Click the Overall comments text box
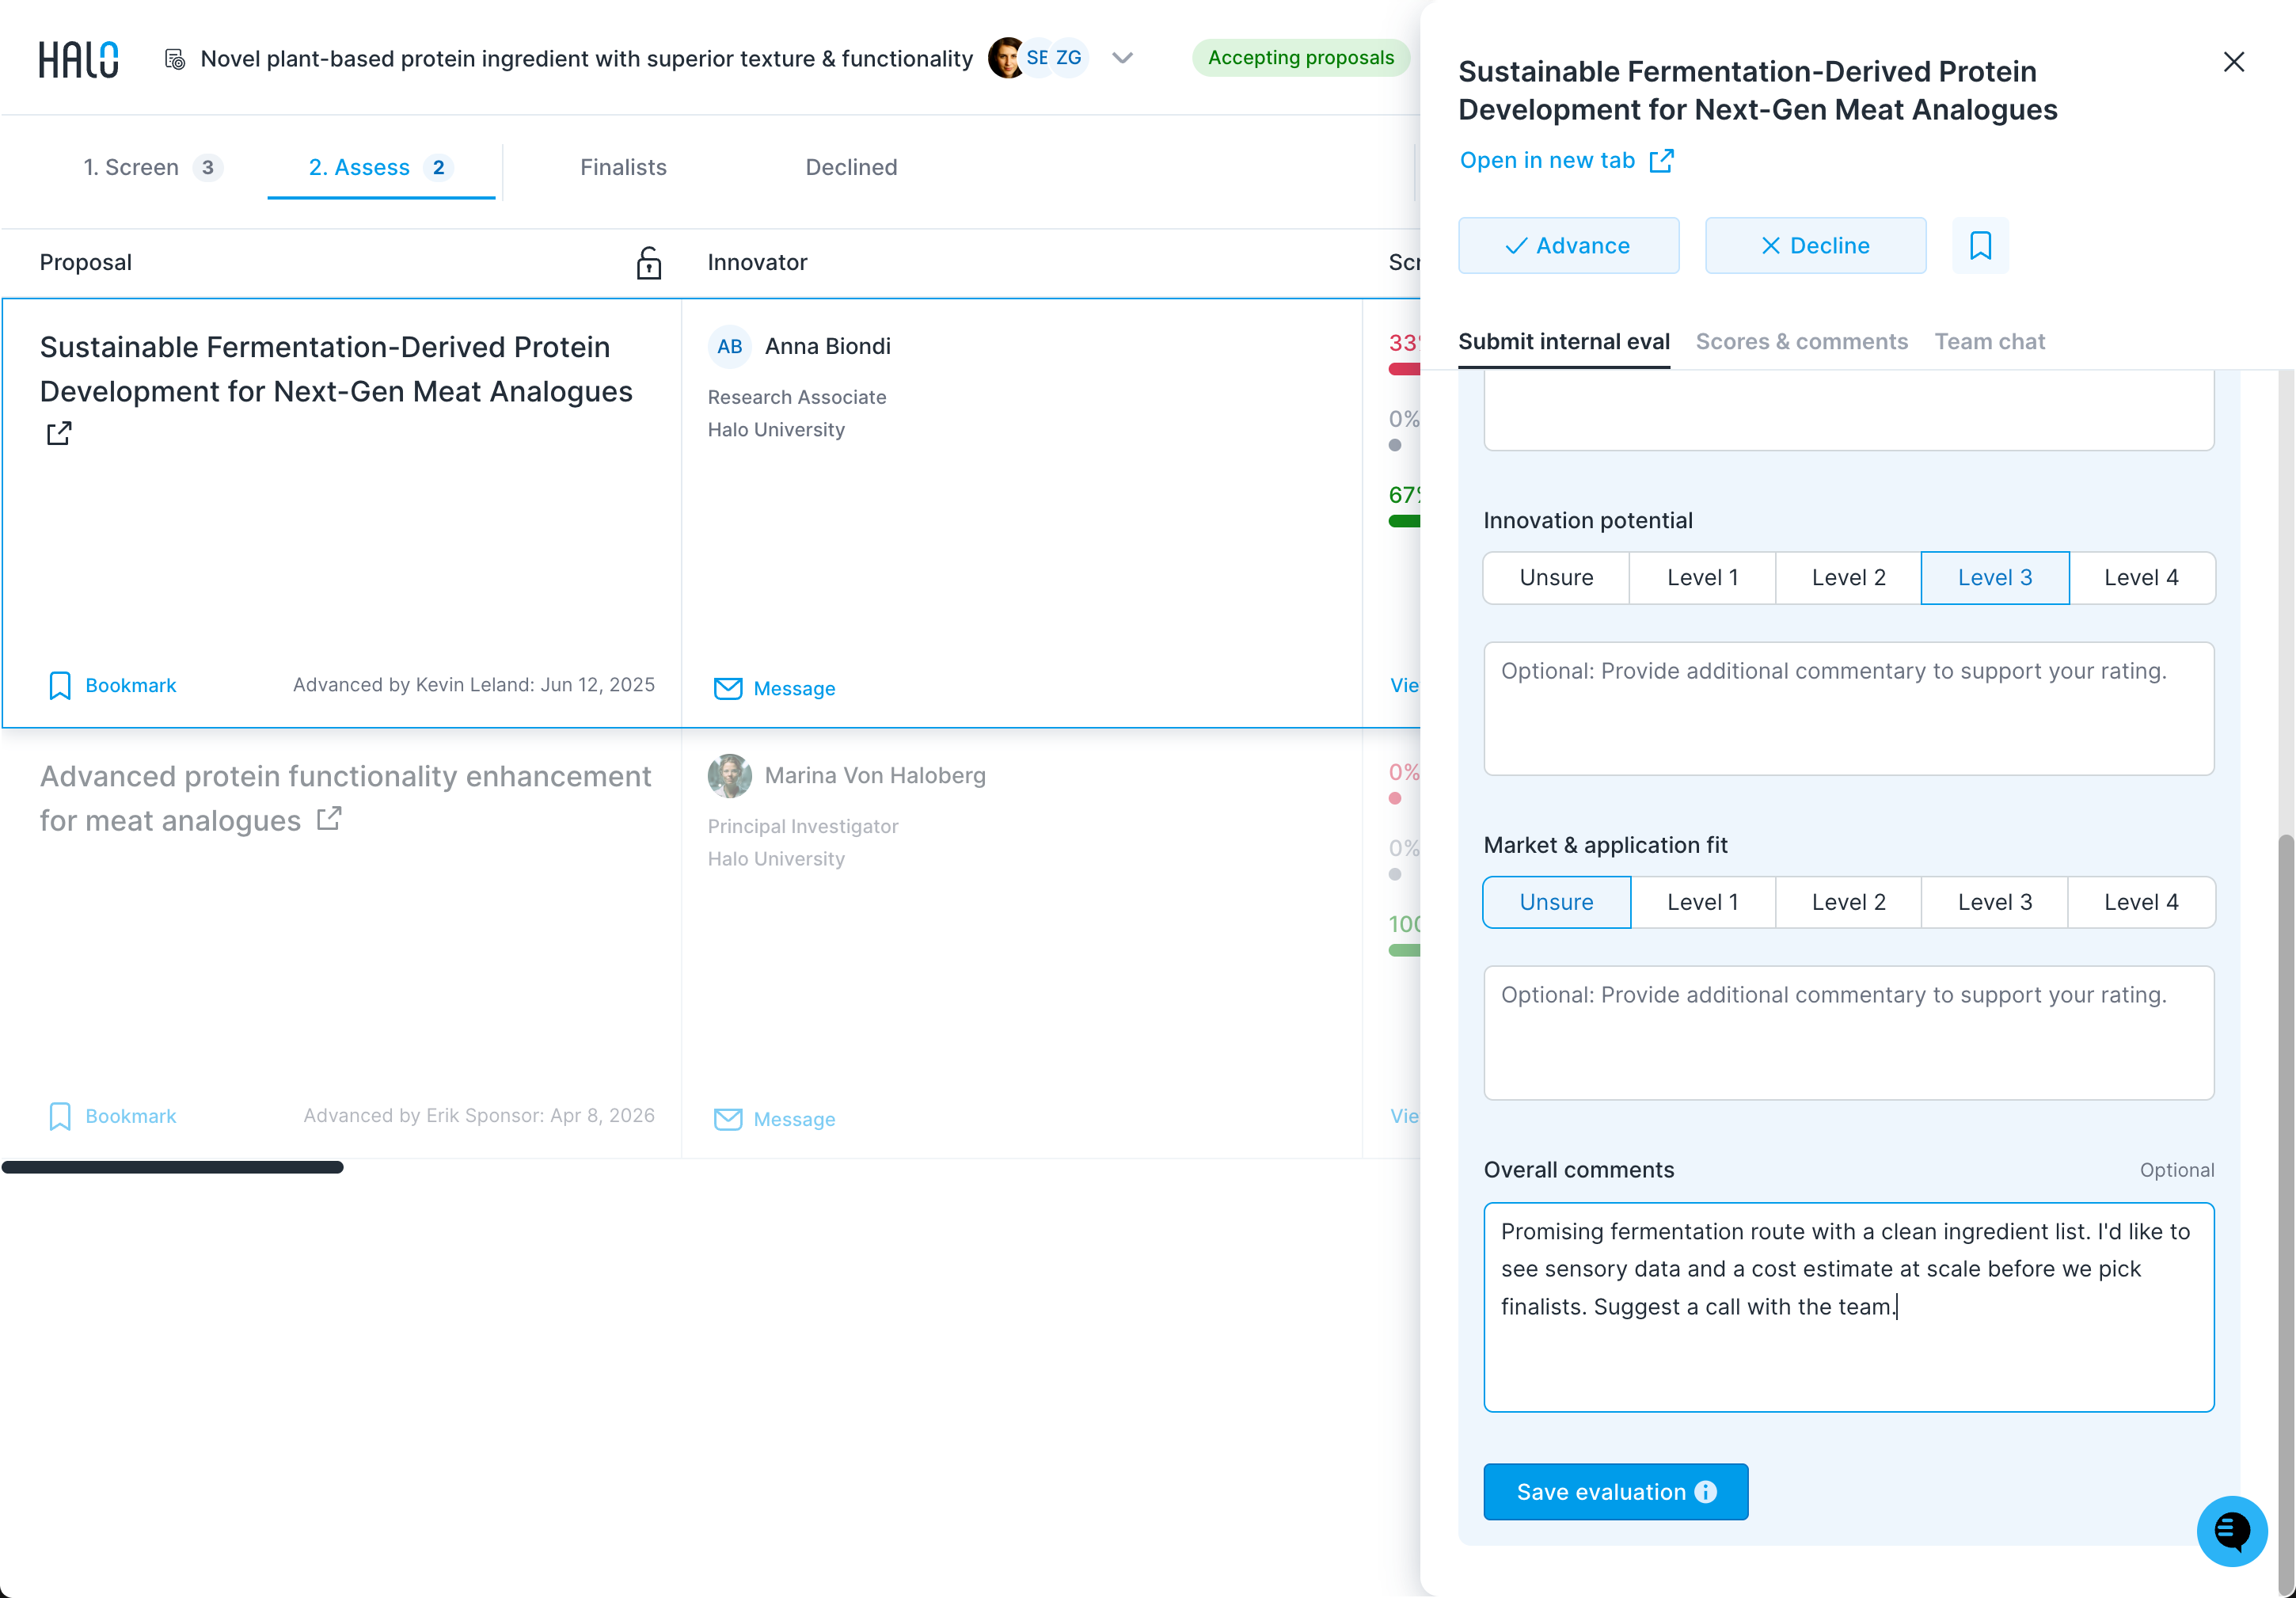This screenshot has height=1598, width=2296. point(1848,1307)
